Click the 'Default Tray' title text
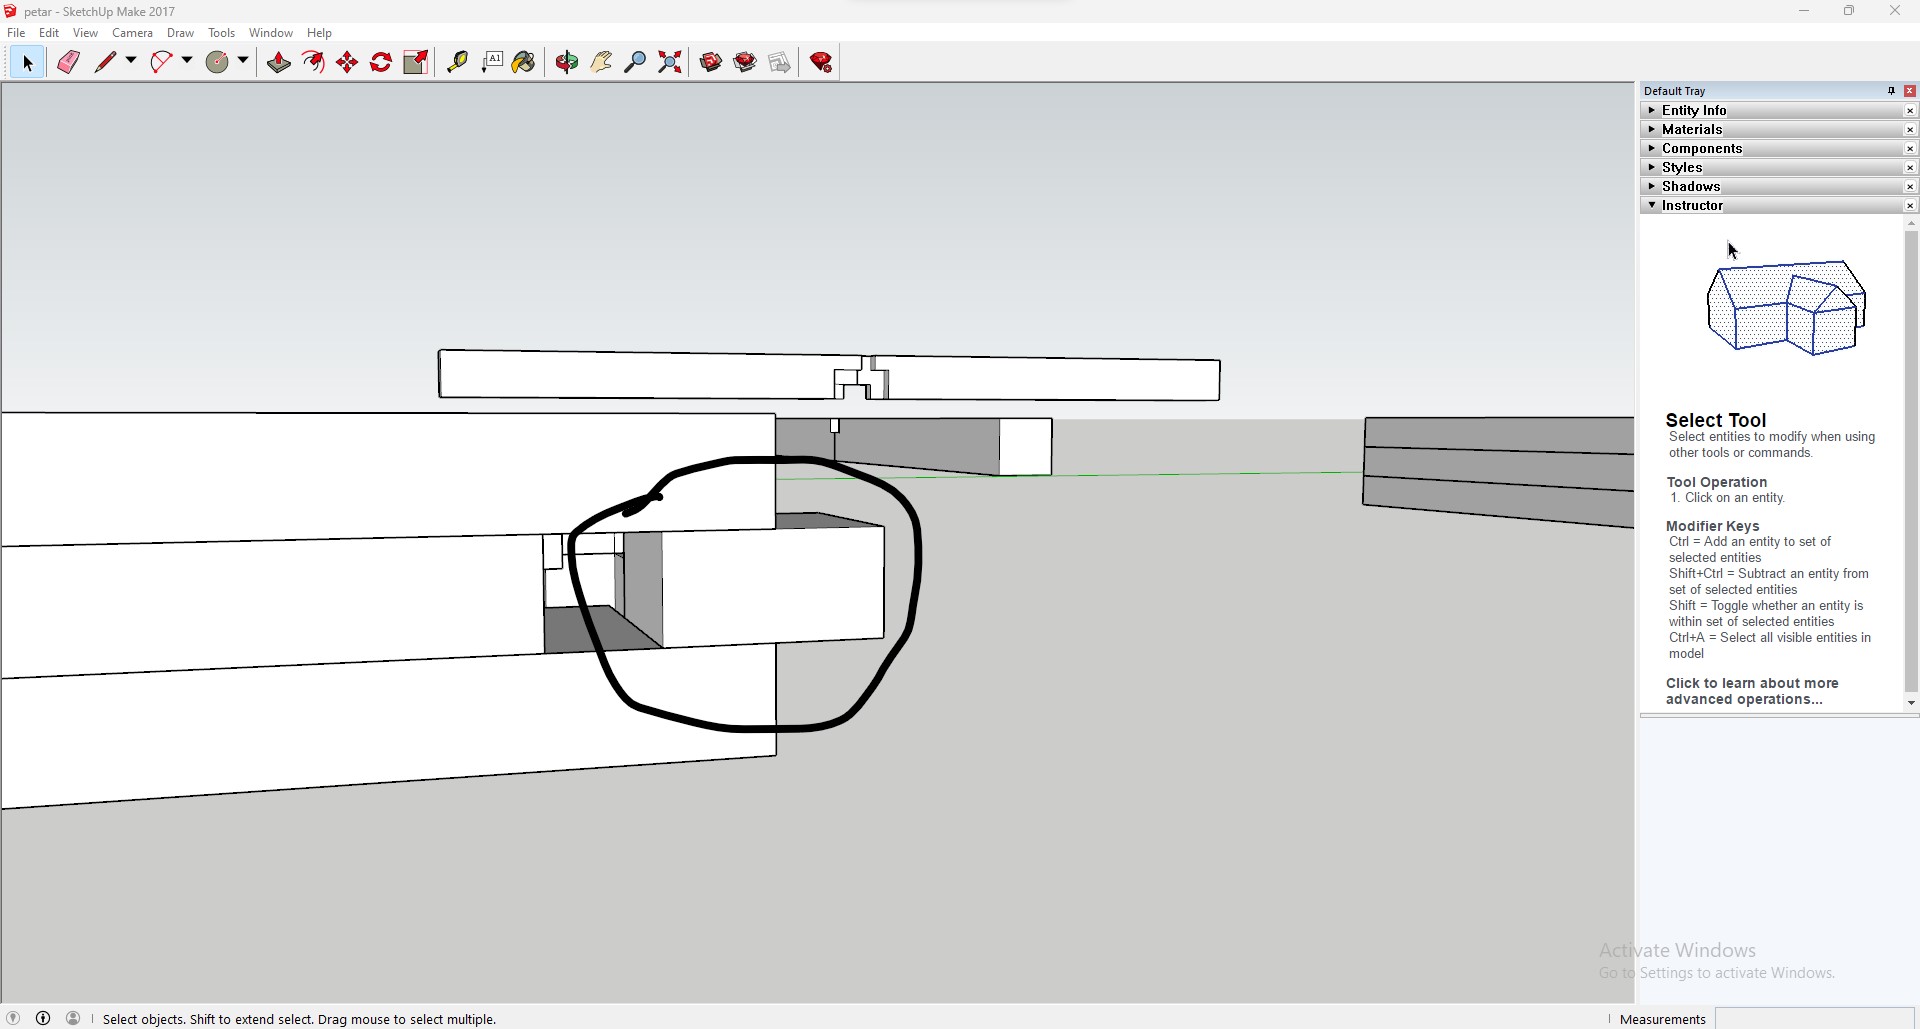 coord(1674,91)
